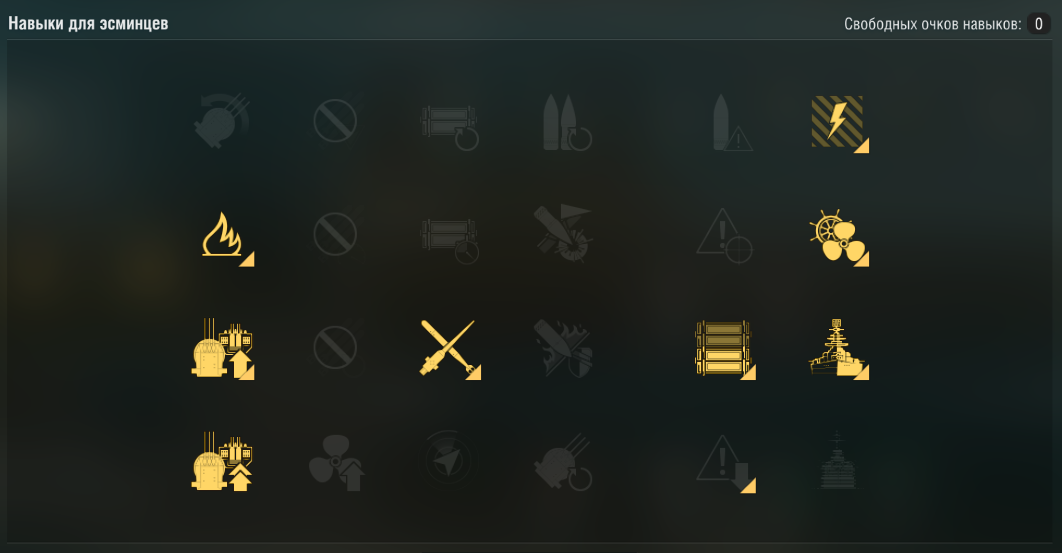Select gun turret skill with single up arrow
Image resolution: width=1062 pixels, height=553 pixels.
pyautogui.click(x=223, y=348)
